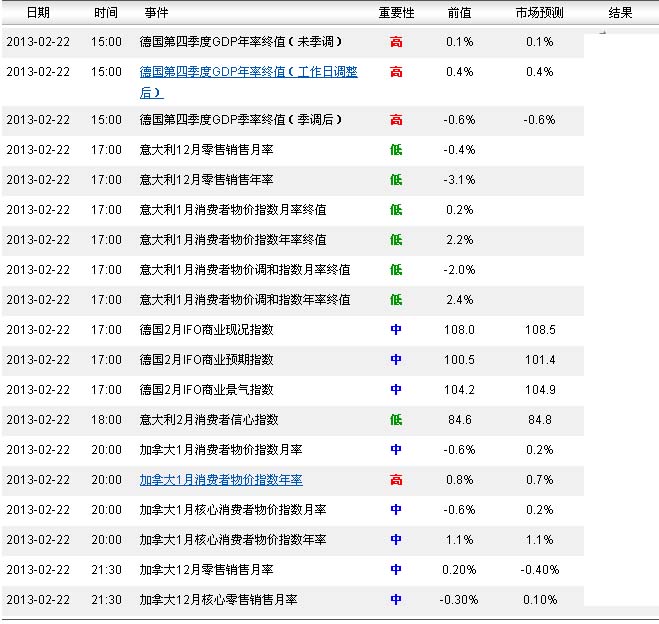Click the 时间 column header

(x=106, y=13)
